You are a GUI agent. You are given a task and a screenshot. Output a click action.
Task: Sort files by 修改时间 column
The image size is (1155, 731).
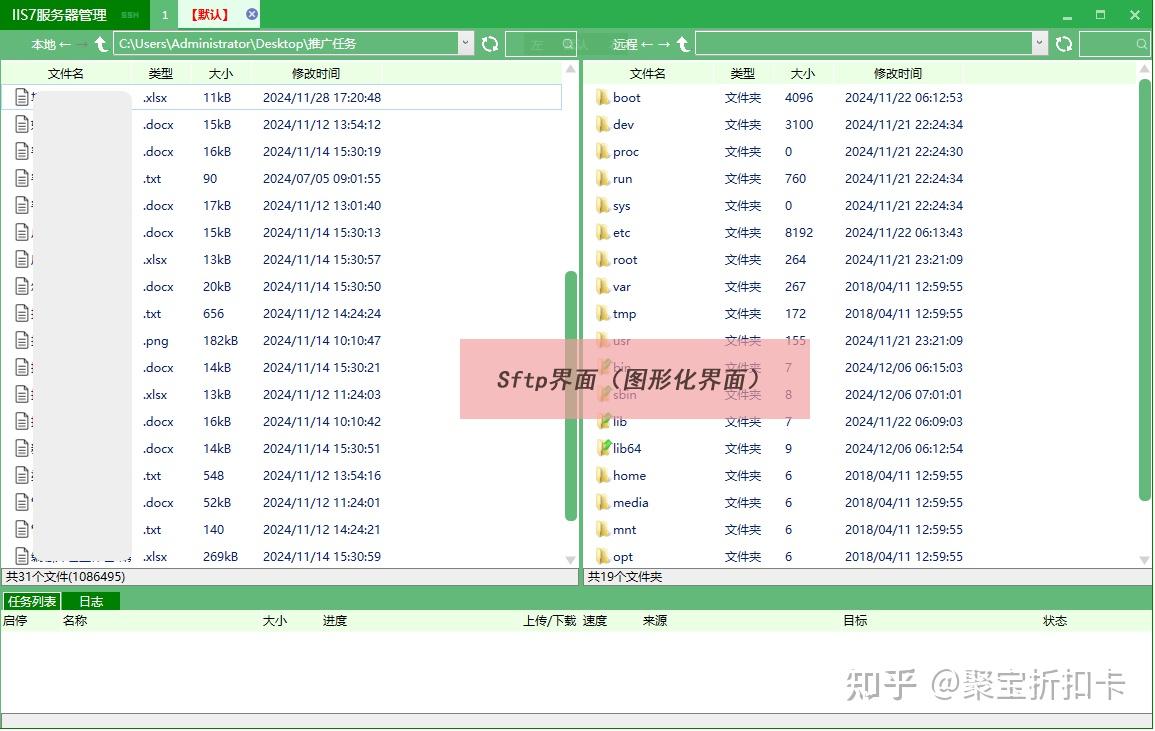pyautogui.click(x=315, y=72)
